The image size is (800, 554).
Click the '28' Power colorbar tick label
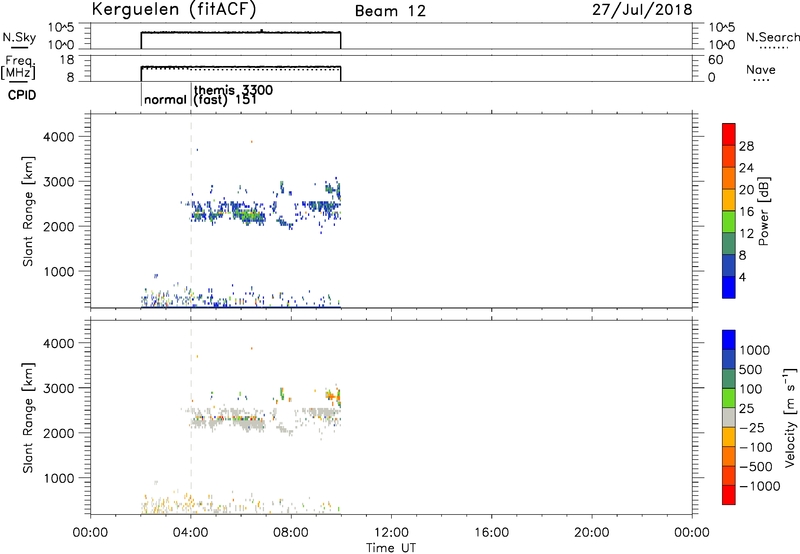click(x=746, y=146)
